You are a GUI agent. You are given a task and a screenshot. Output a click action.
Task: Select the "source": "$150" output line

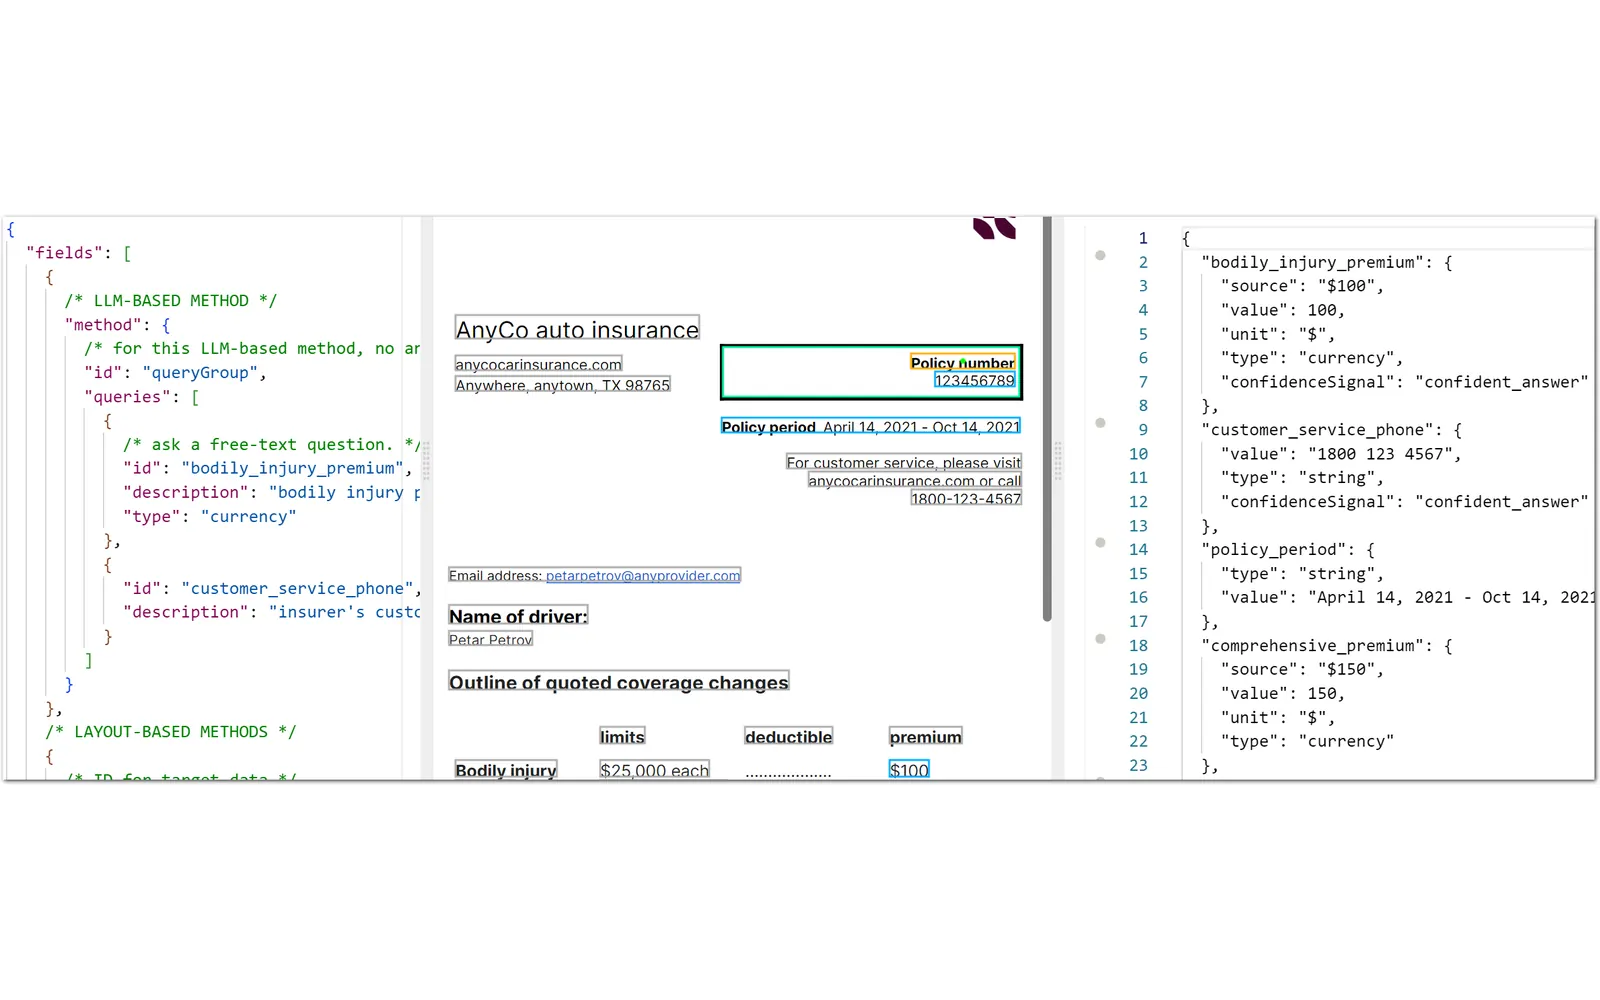1302,670
